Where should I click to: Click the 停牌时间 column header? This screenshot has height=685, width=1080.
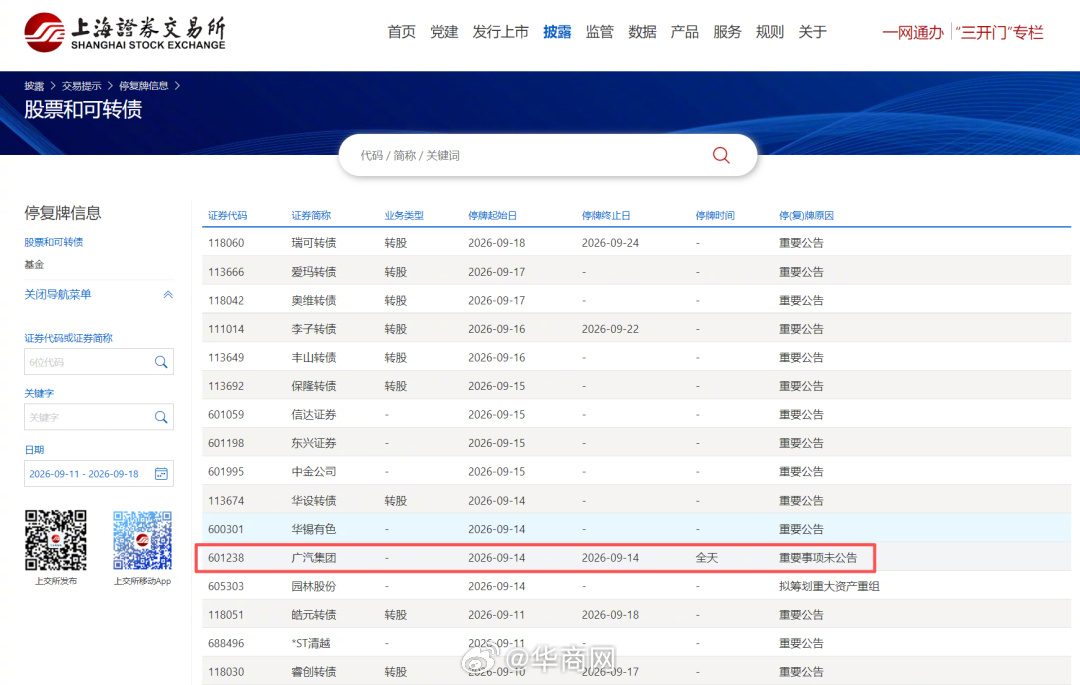[715, 215]
